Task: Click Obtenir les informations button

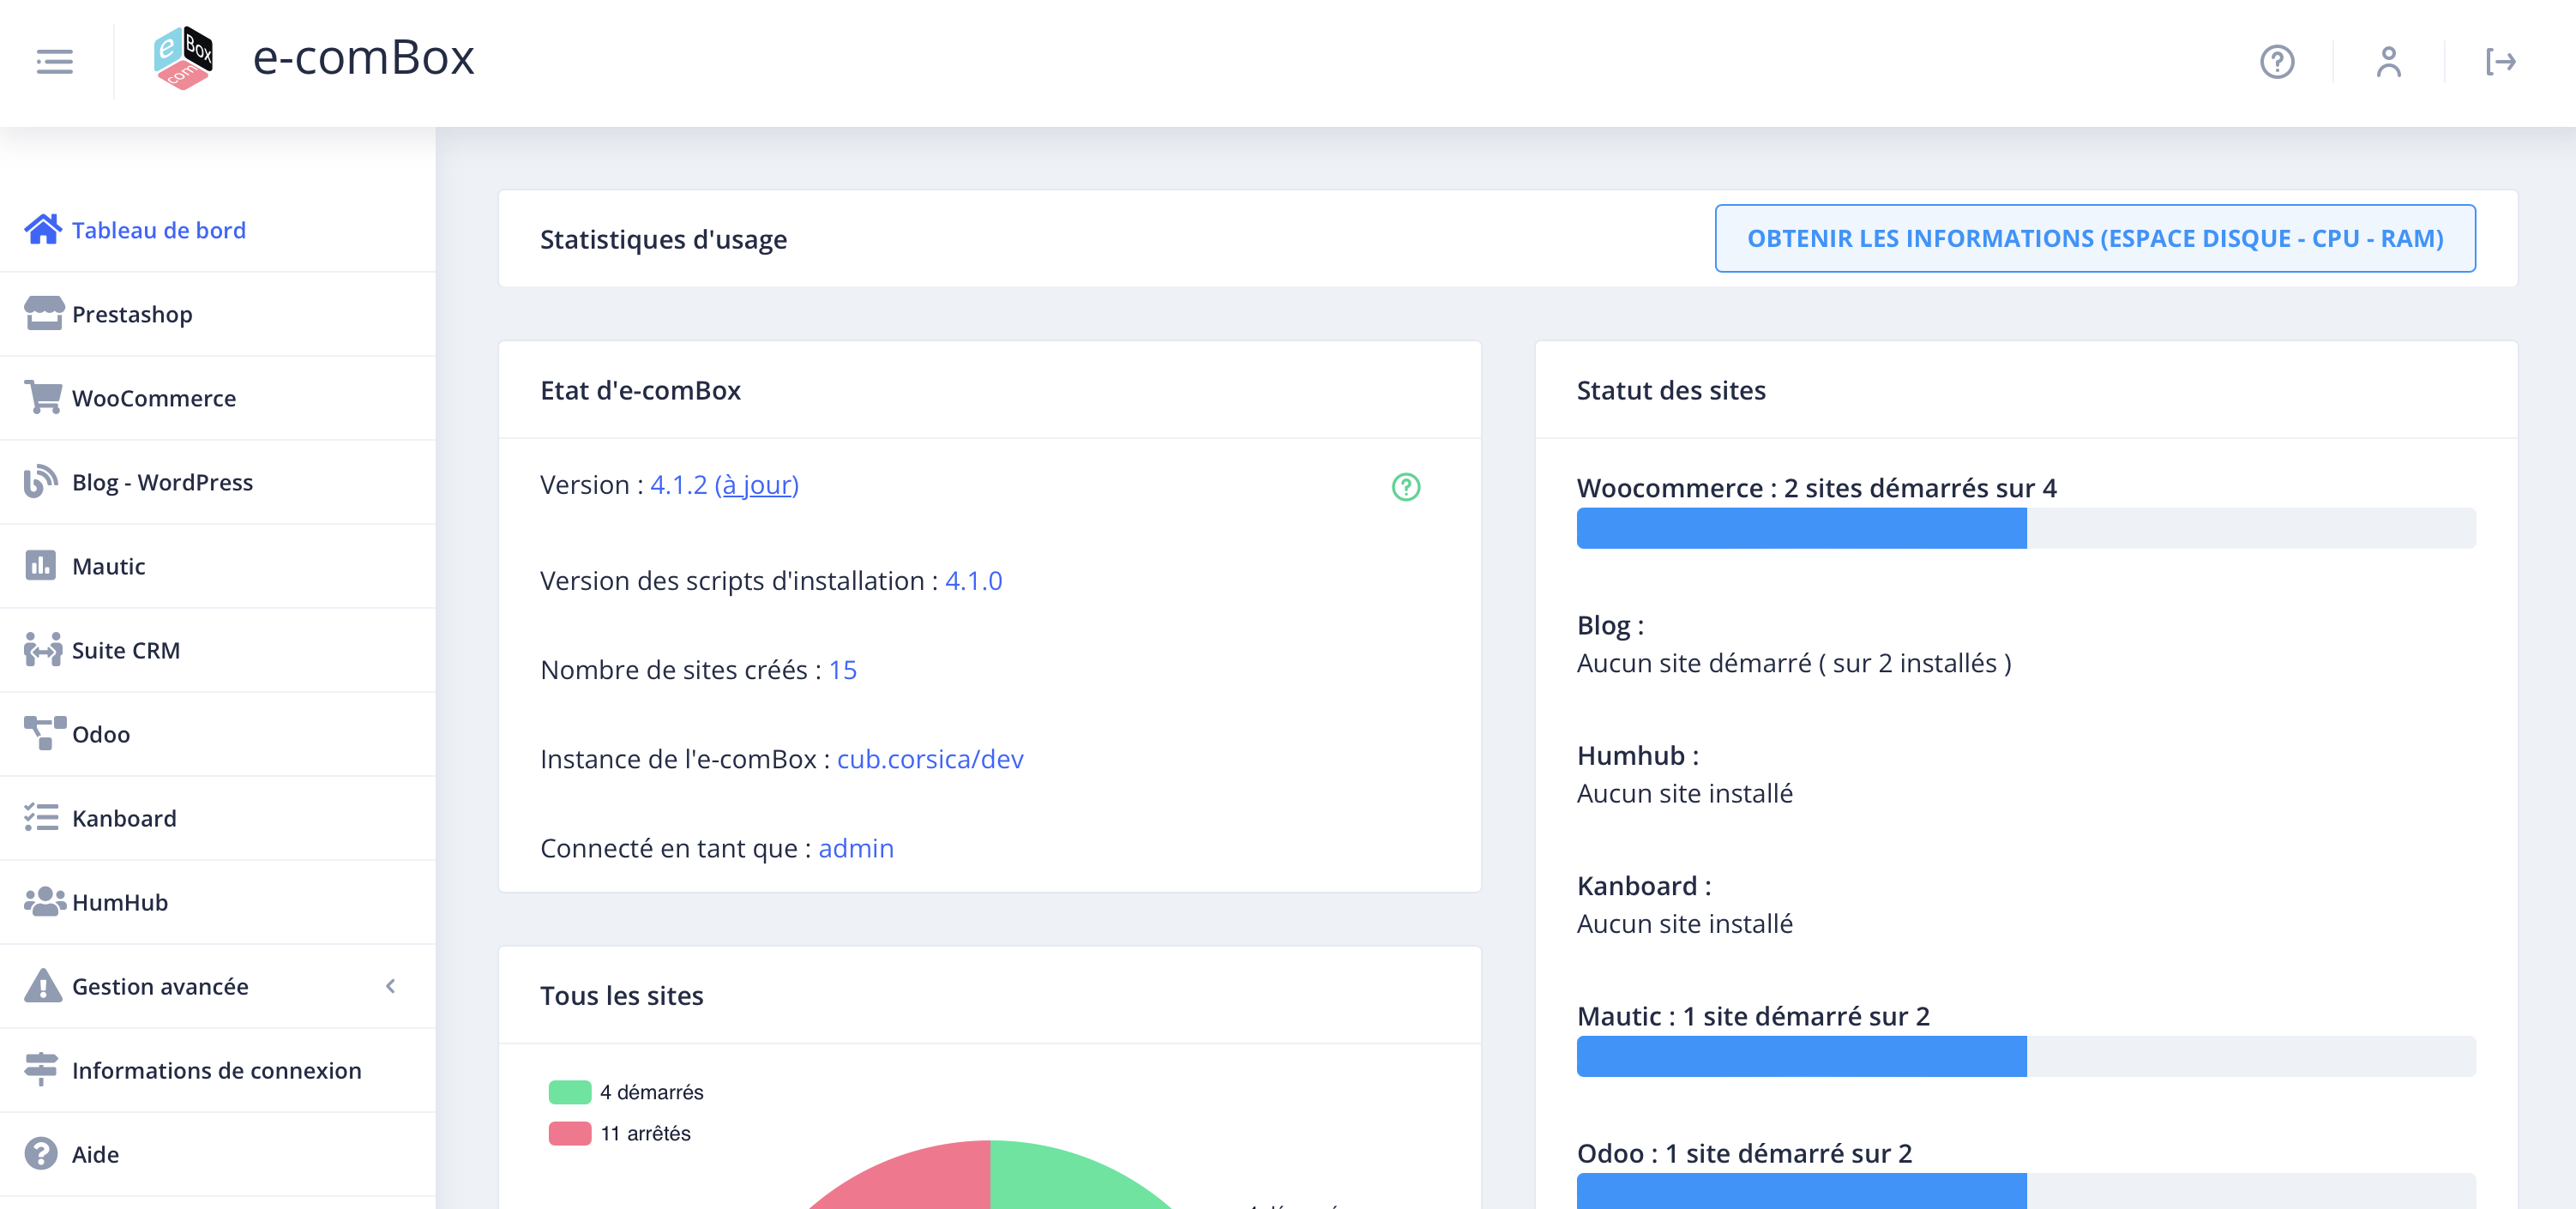Action: [x=2094, y=238]
